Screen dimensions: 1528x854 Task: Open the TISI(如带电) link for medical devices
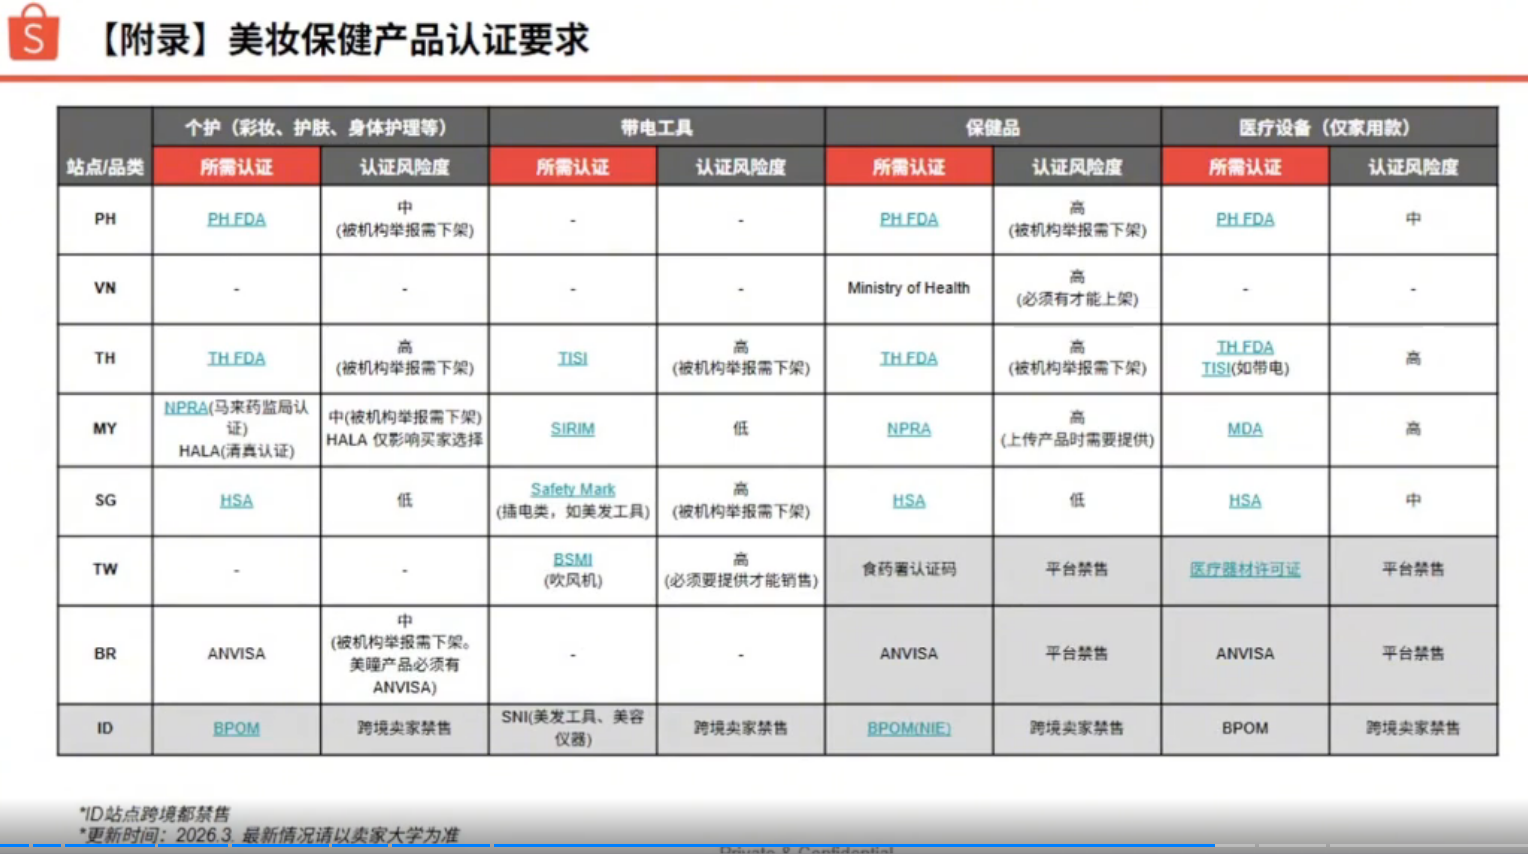click(x=1216, y=368)
